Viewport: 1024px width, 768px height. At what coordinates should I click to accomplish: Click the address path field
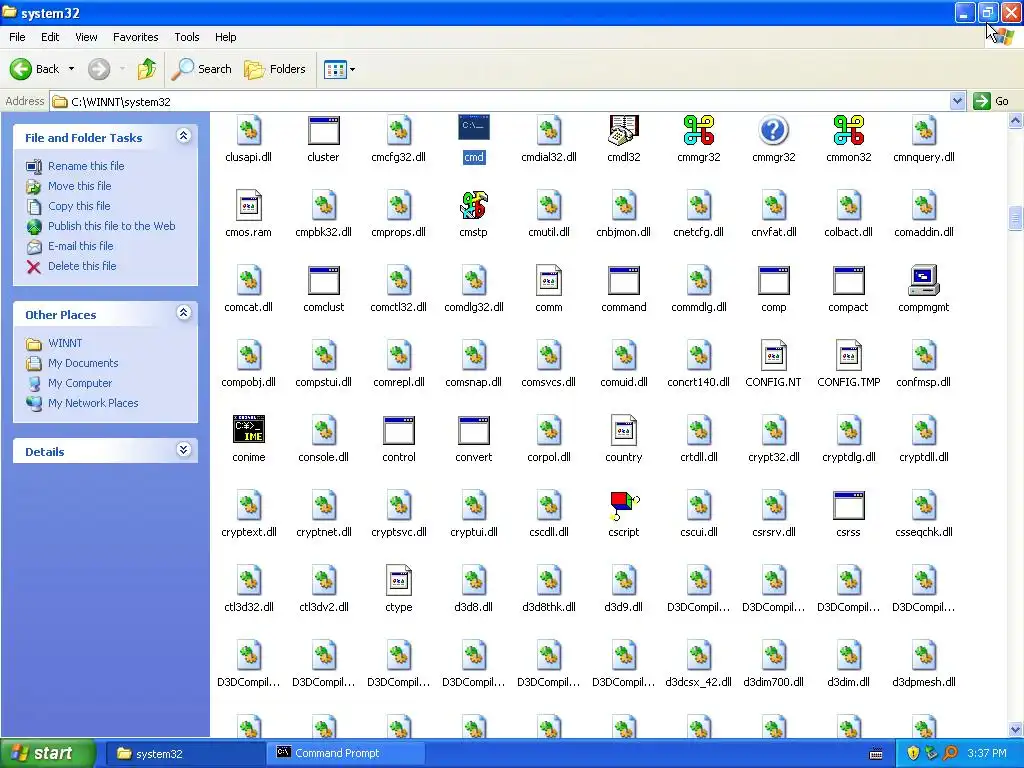pos(500,101)
